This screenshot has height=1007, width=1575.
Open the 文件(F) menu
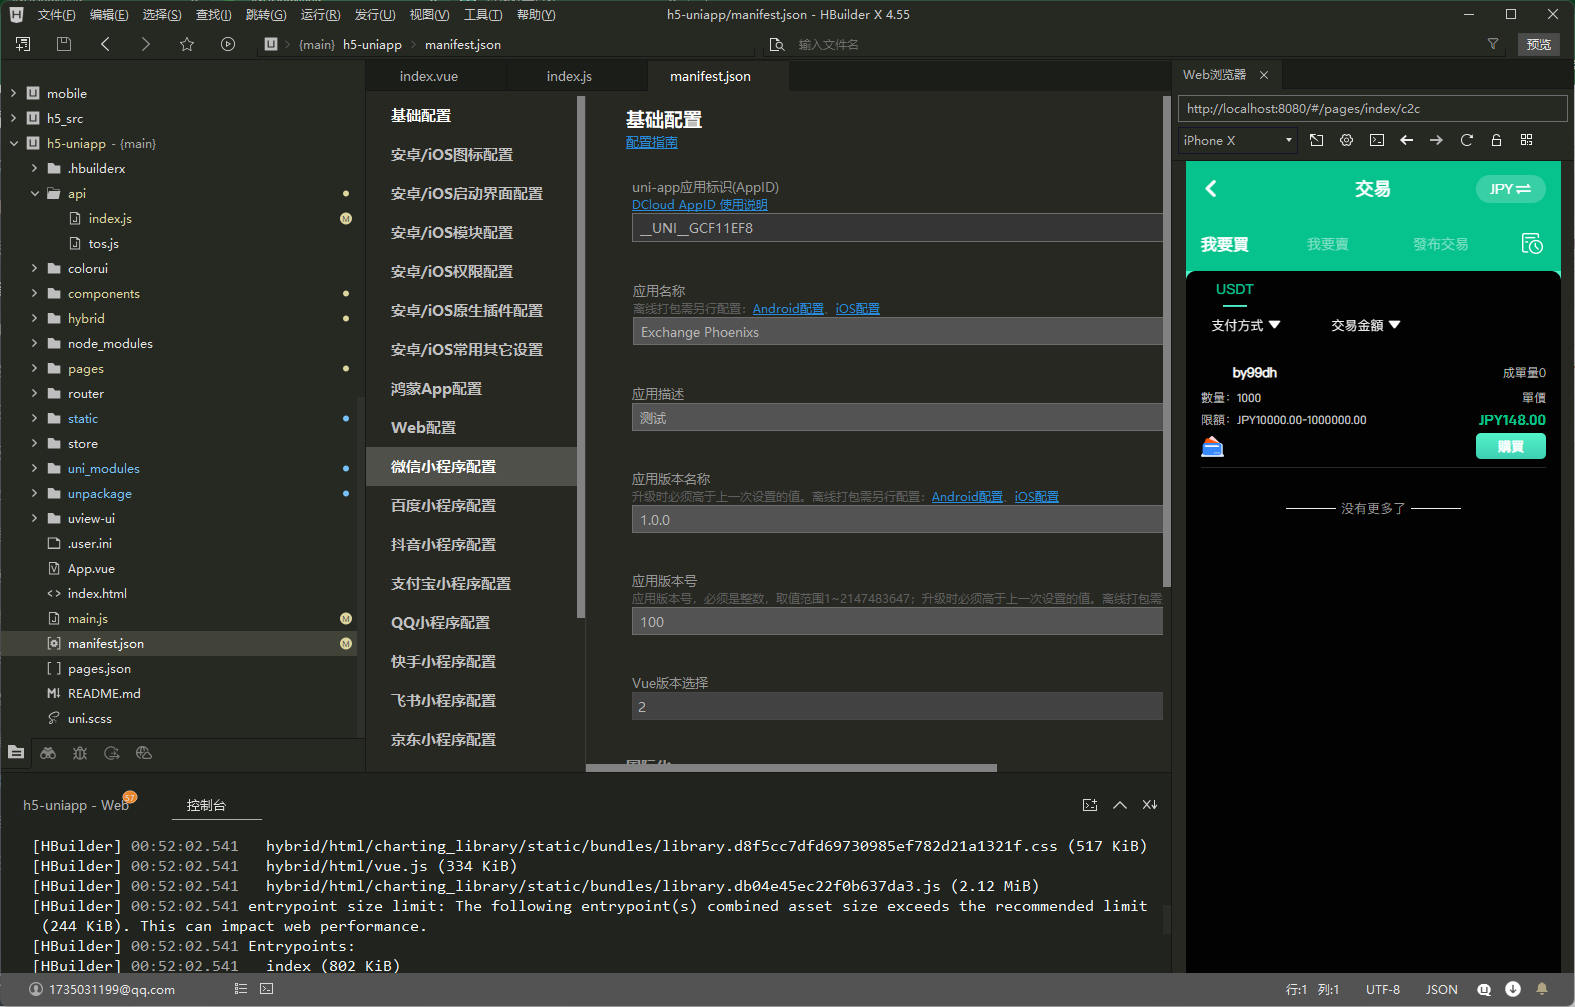(56, 14)
